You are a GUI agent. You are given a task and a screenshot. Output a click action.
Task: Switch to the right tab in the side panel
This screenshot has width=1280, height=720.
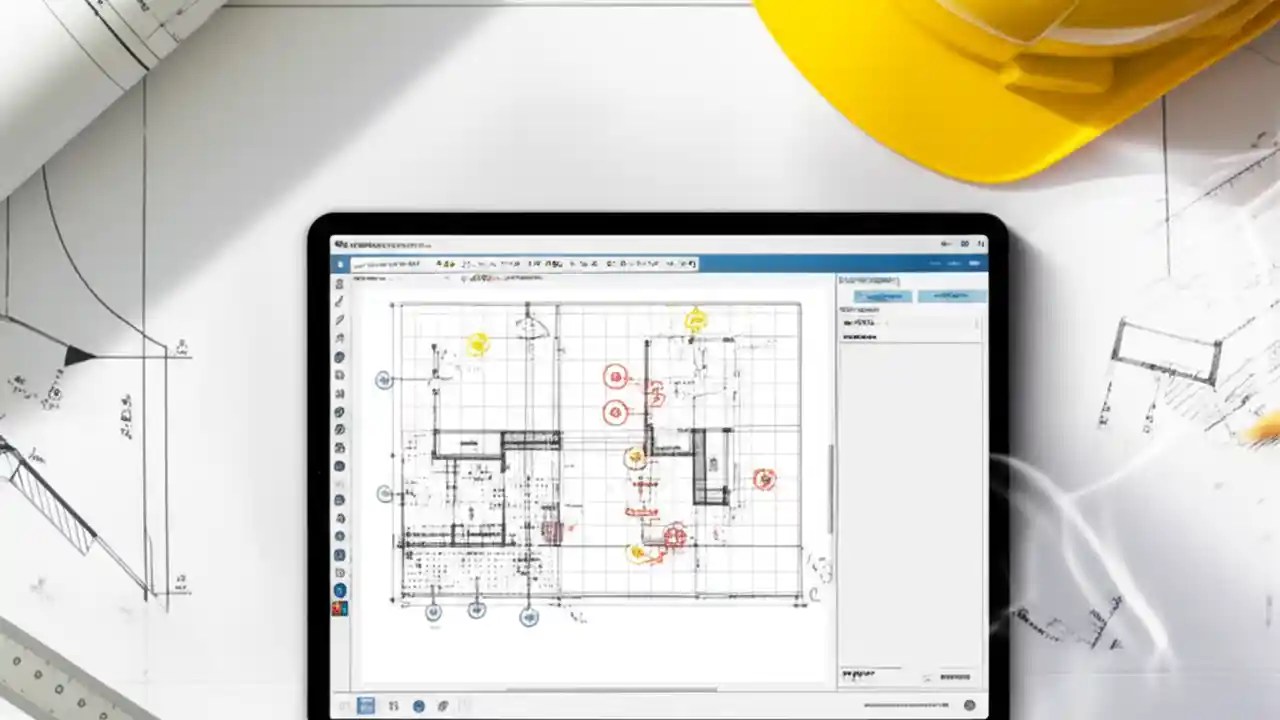(x=950, y=296)
